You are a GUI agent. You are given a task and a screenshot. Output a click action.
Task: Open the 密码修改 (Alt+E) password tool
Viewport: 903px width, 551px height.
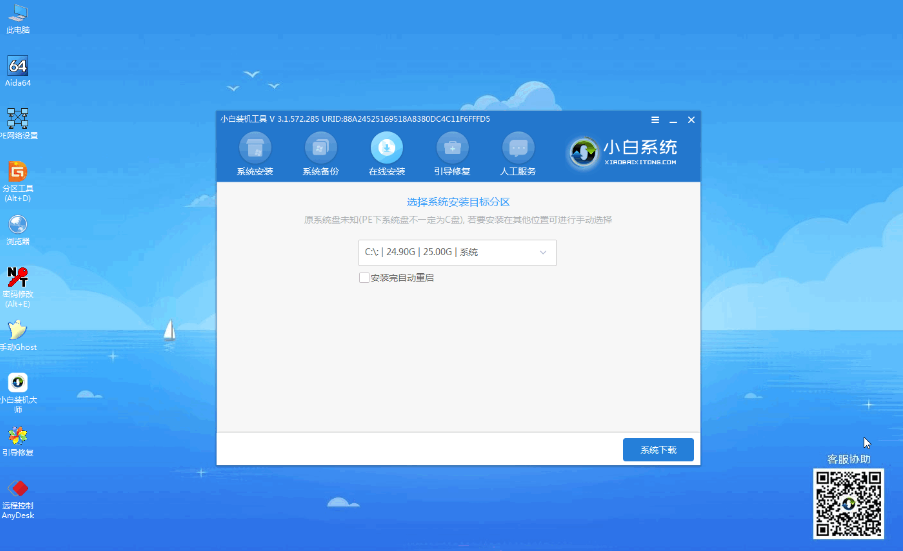[x=18, y=286]
